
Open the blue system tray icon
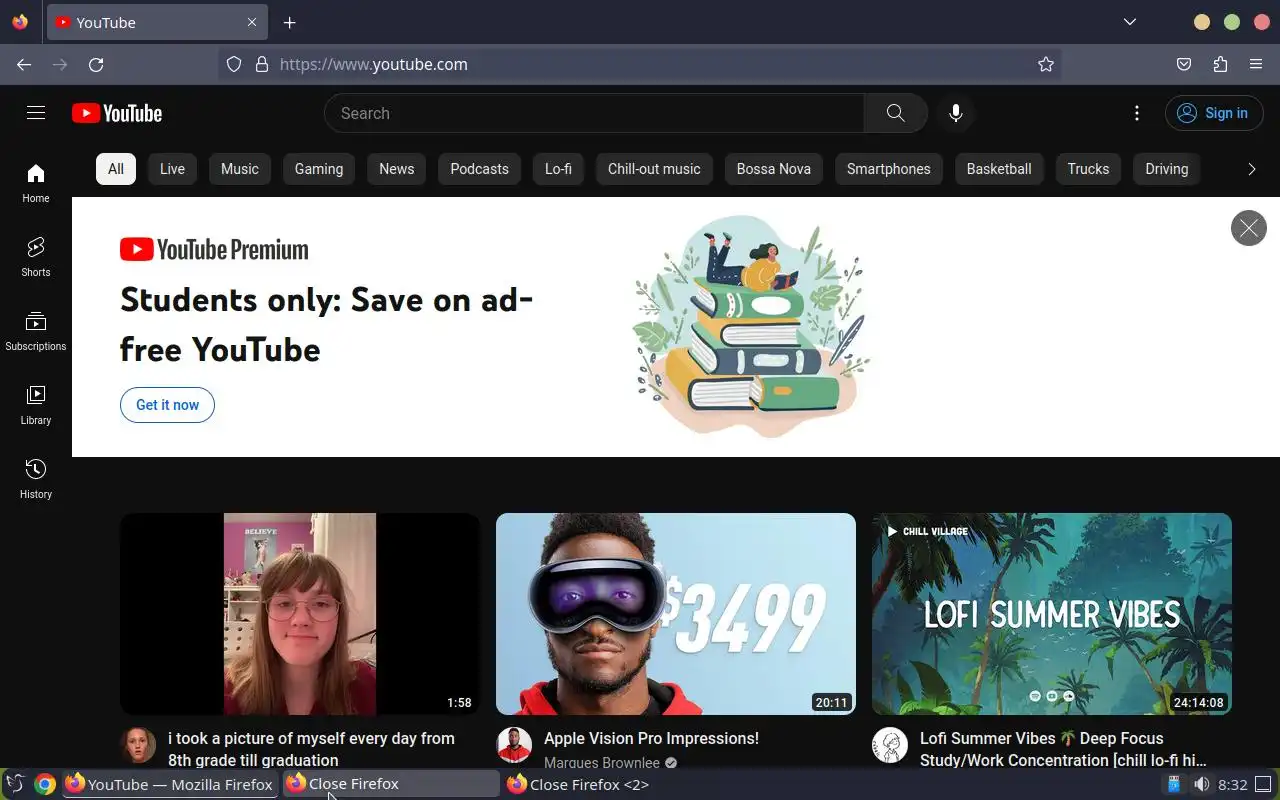pyautogui.click(x=1174, y=784)
